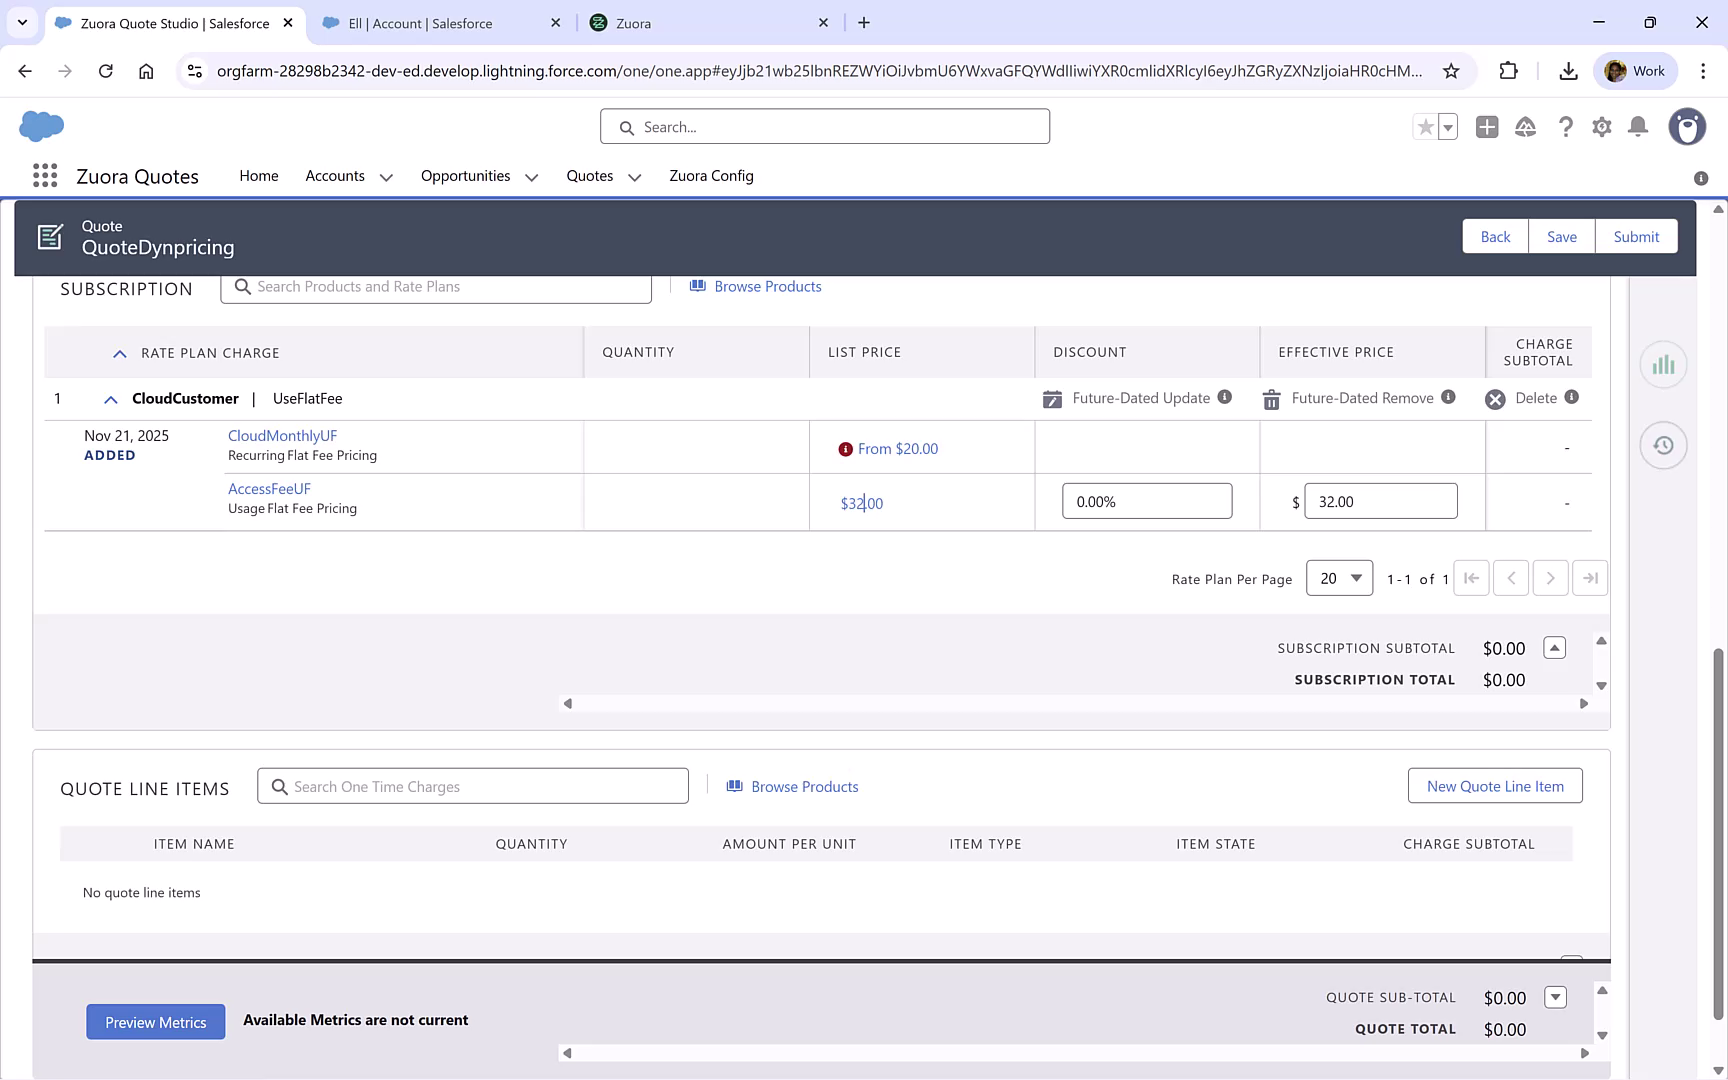Open the metrics chart panel on right sidebar

(x=1663, y=364)
